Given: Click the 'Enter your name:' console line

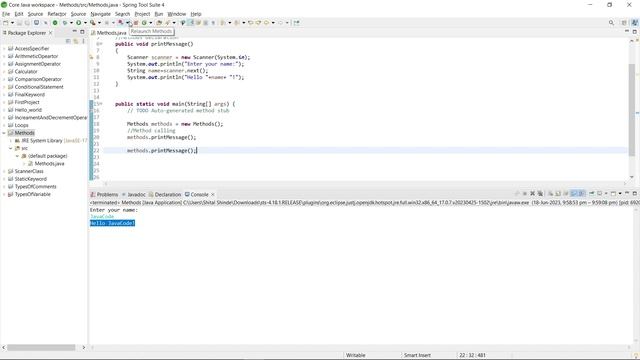Looking at the screenshot, I should pyautogui.click(x=114, y=210).
